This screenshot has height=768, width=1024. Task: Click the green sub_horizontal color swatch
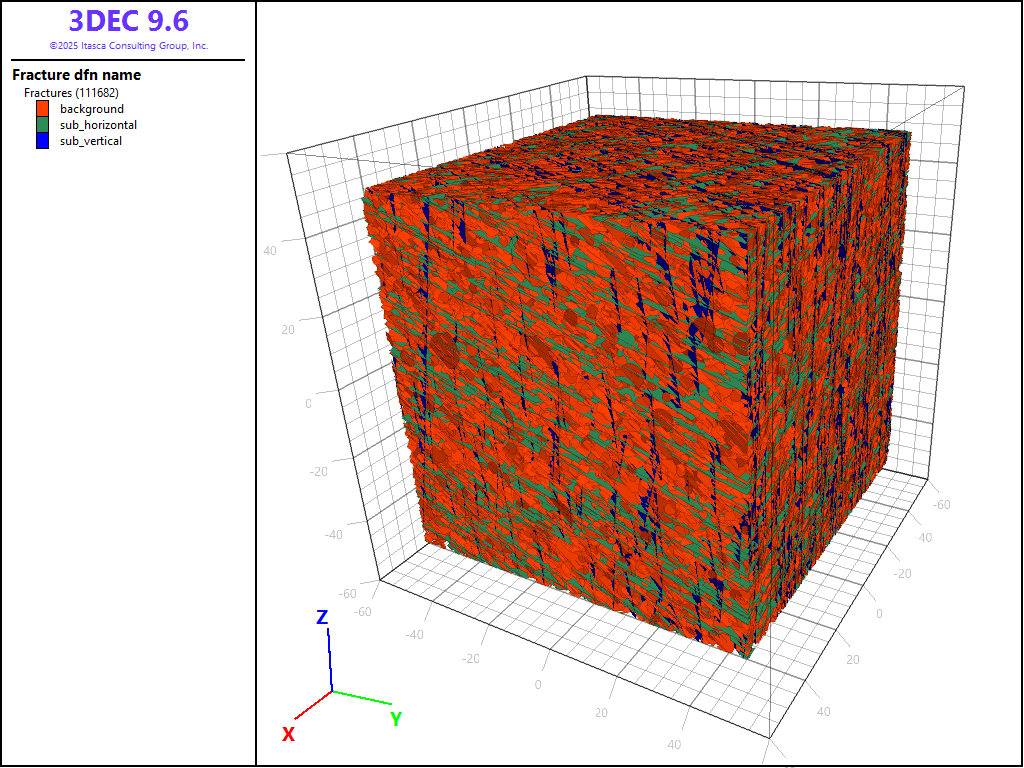click(x=43, y=125)
